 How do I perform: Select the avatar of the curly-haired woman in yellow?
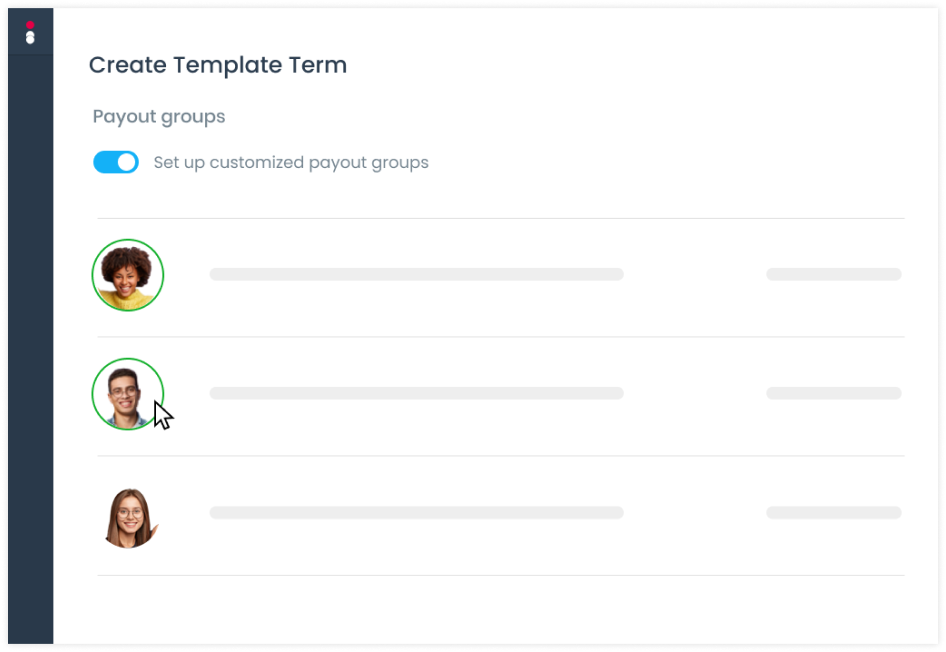point(128,275)
